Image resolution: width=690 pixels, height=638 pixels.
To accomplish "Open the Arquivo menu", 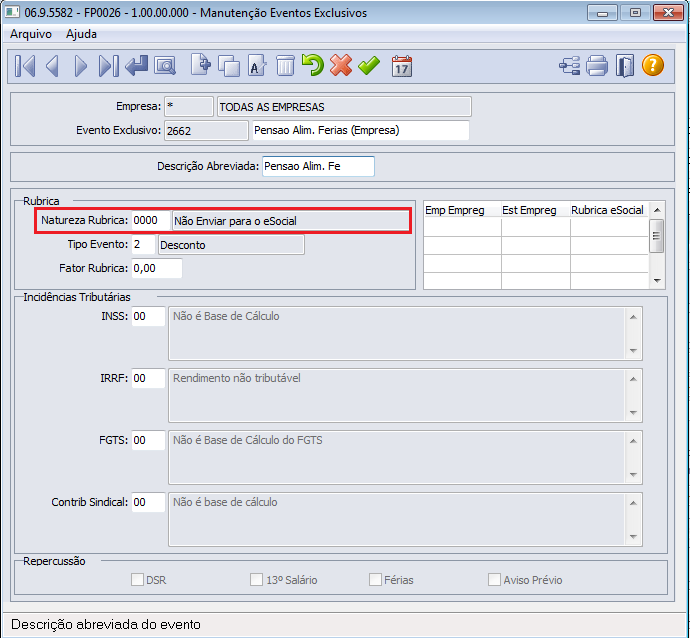I will point(31,34).
